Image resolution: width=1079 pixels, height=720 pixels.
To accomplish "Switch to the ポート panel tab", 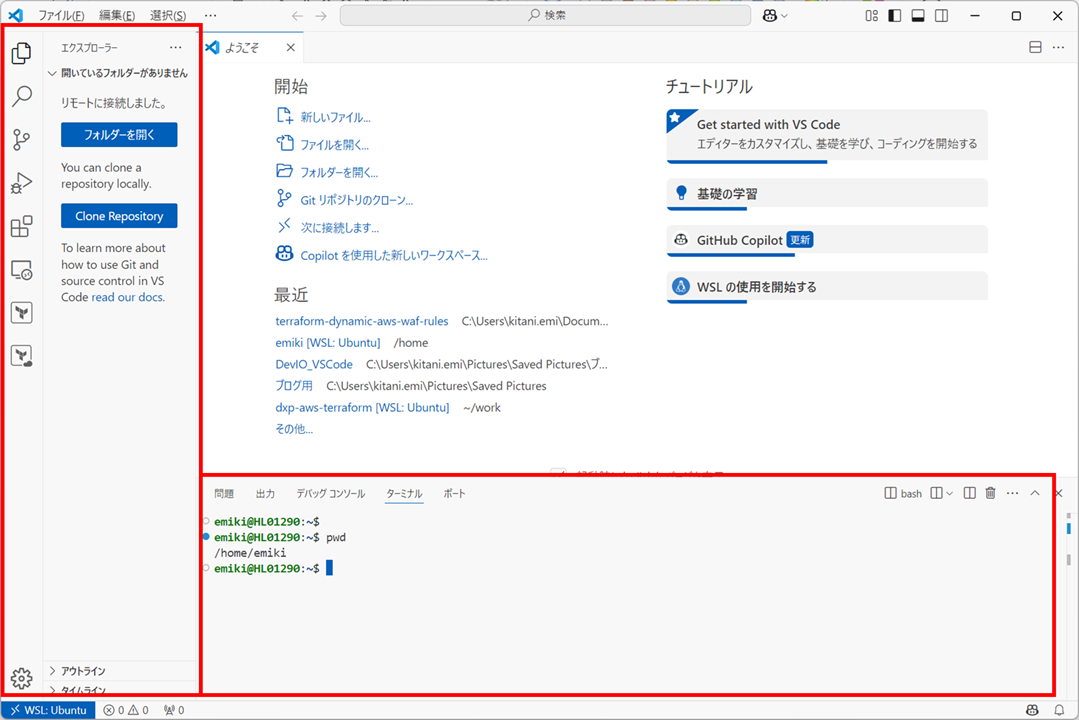I will (x=454, y=494).
